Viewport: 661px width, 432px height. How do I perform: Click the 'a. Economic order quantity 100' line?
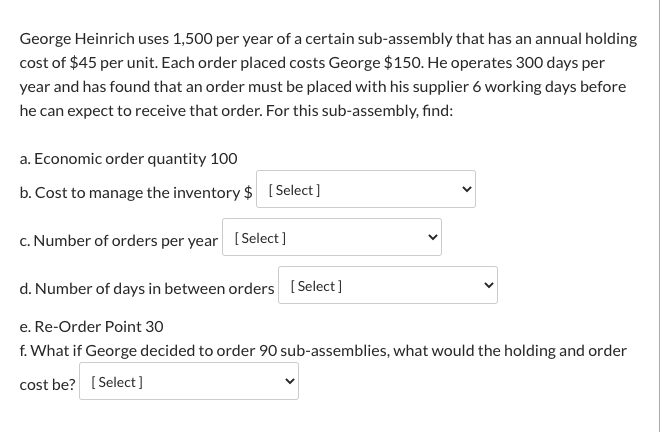(x=129, y=159)
